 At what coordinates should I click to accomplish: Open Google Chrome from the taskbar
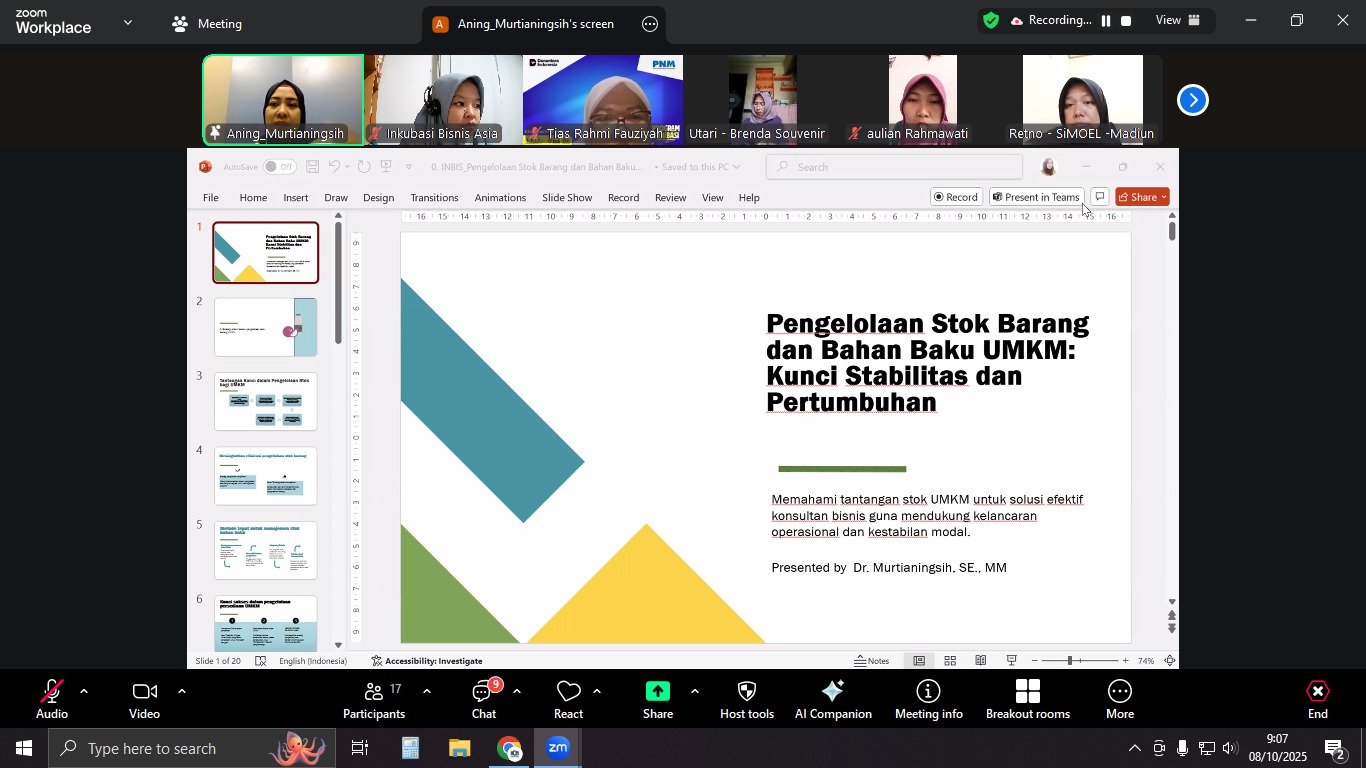[x=510, y=749]
